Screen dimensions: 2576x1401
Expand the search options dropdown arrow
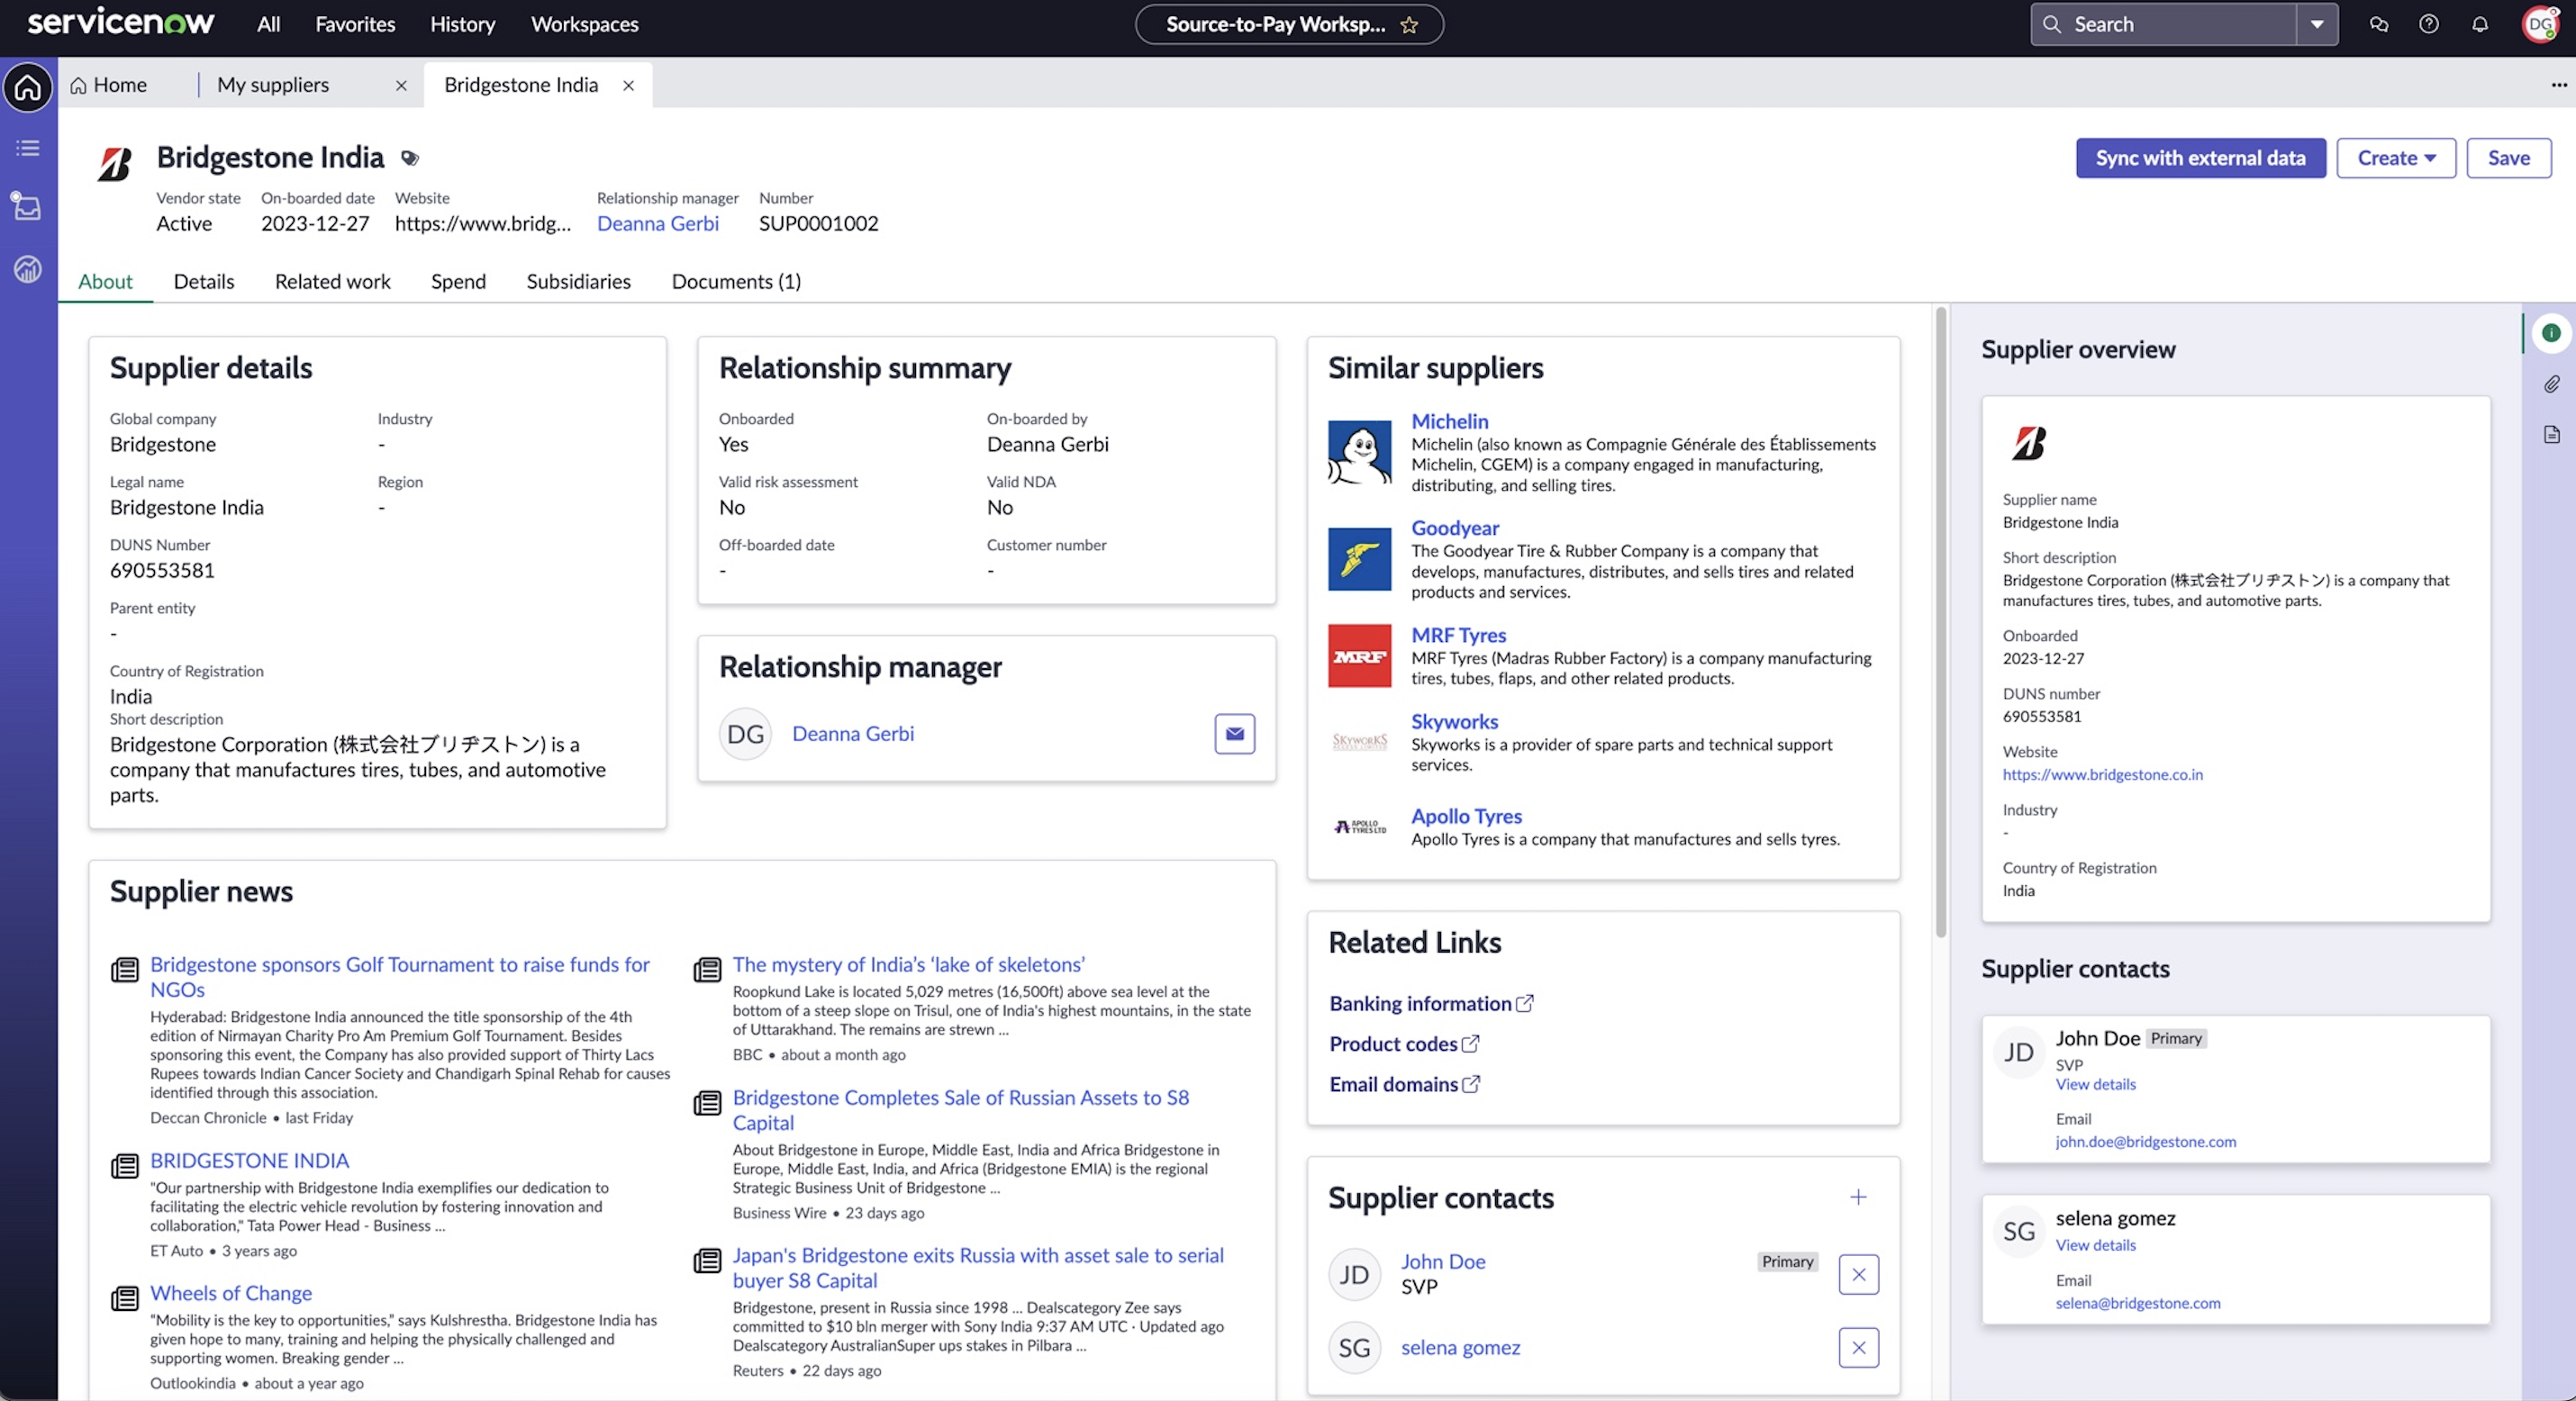[2317, 24]
